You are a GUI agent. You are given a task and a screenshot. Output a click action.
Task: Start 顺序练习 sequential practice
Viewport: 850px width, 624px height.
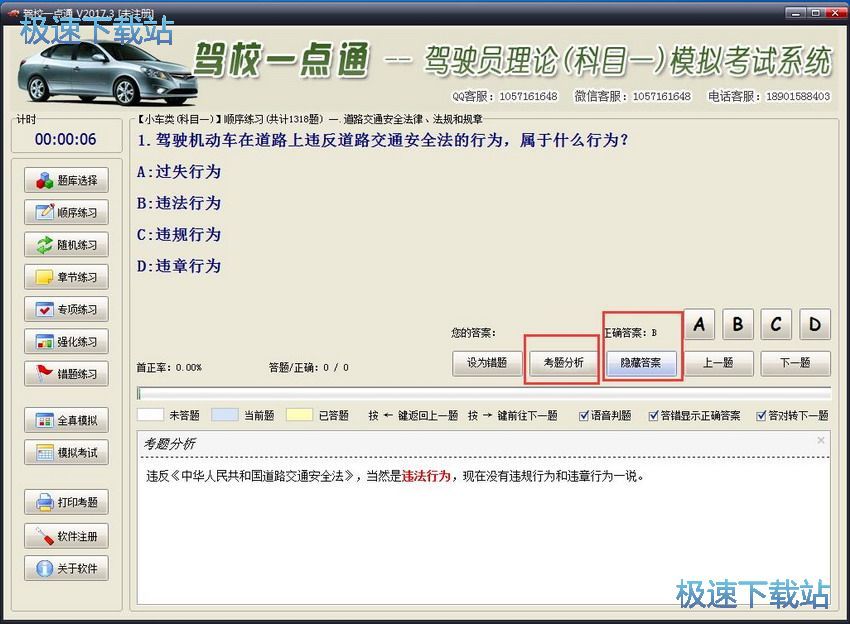(66, 213)
